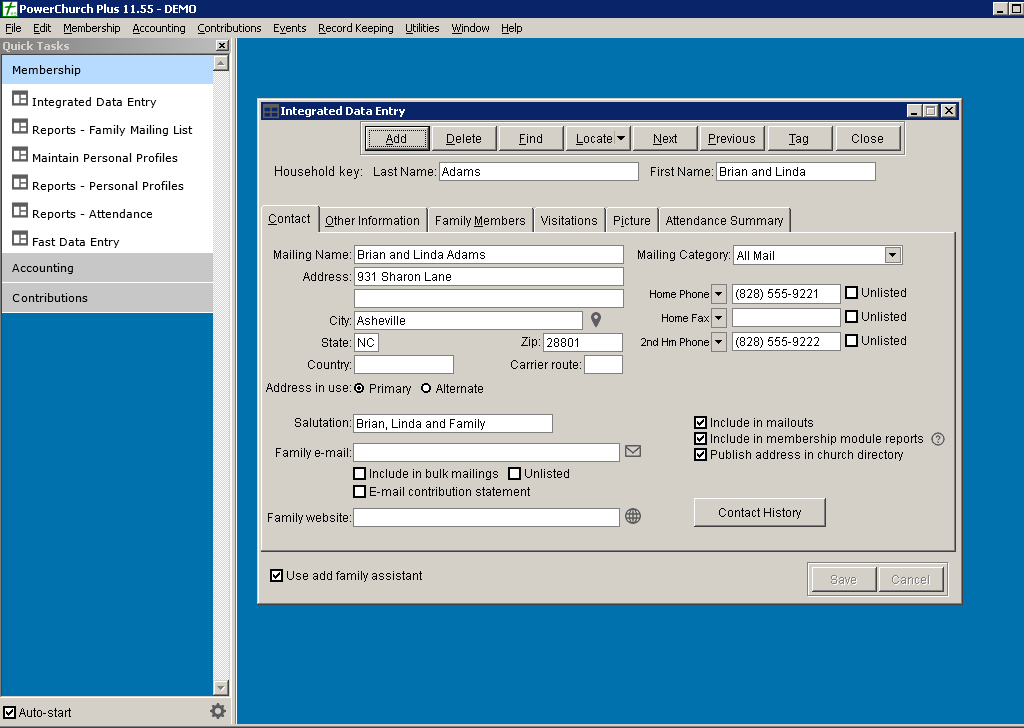Open Locate button dropdown arrow
Image resolution: width=1024 pixels, height=728 pixels.
(621, 138)
